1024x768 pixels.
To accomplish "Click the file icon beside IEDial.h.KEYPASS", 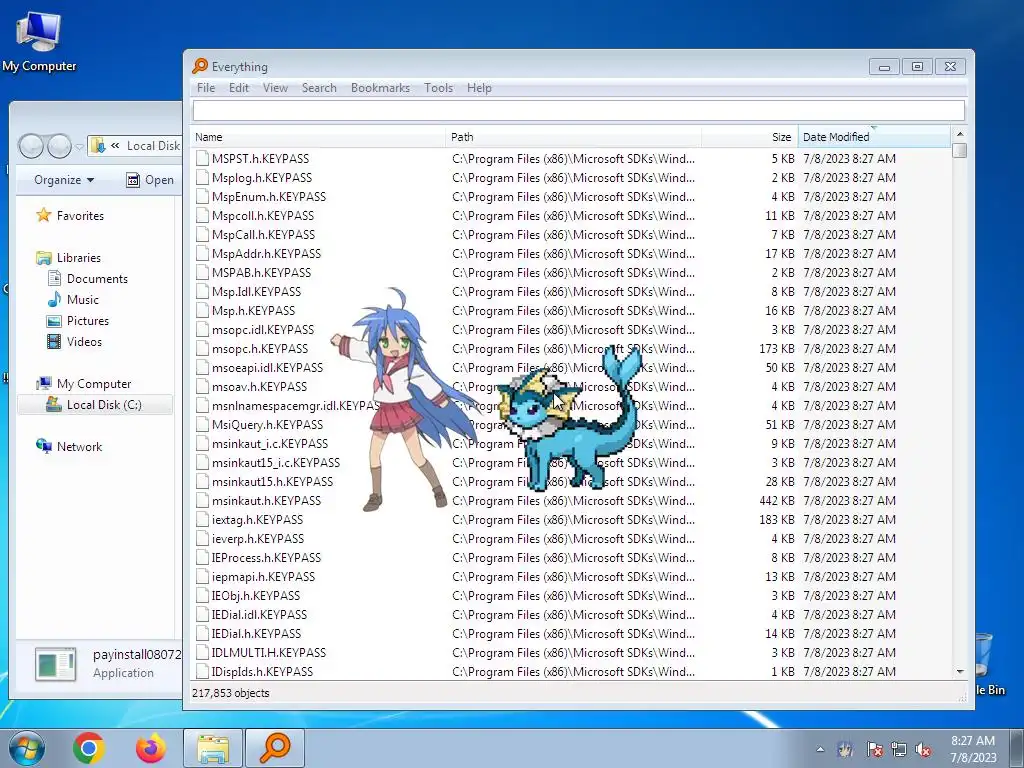I will pyautogui.click(x=202, y=633).
